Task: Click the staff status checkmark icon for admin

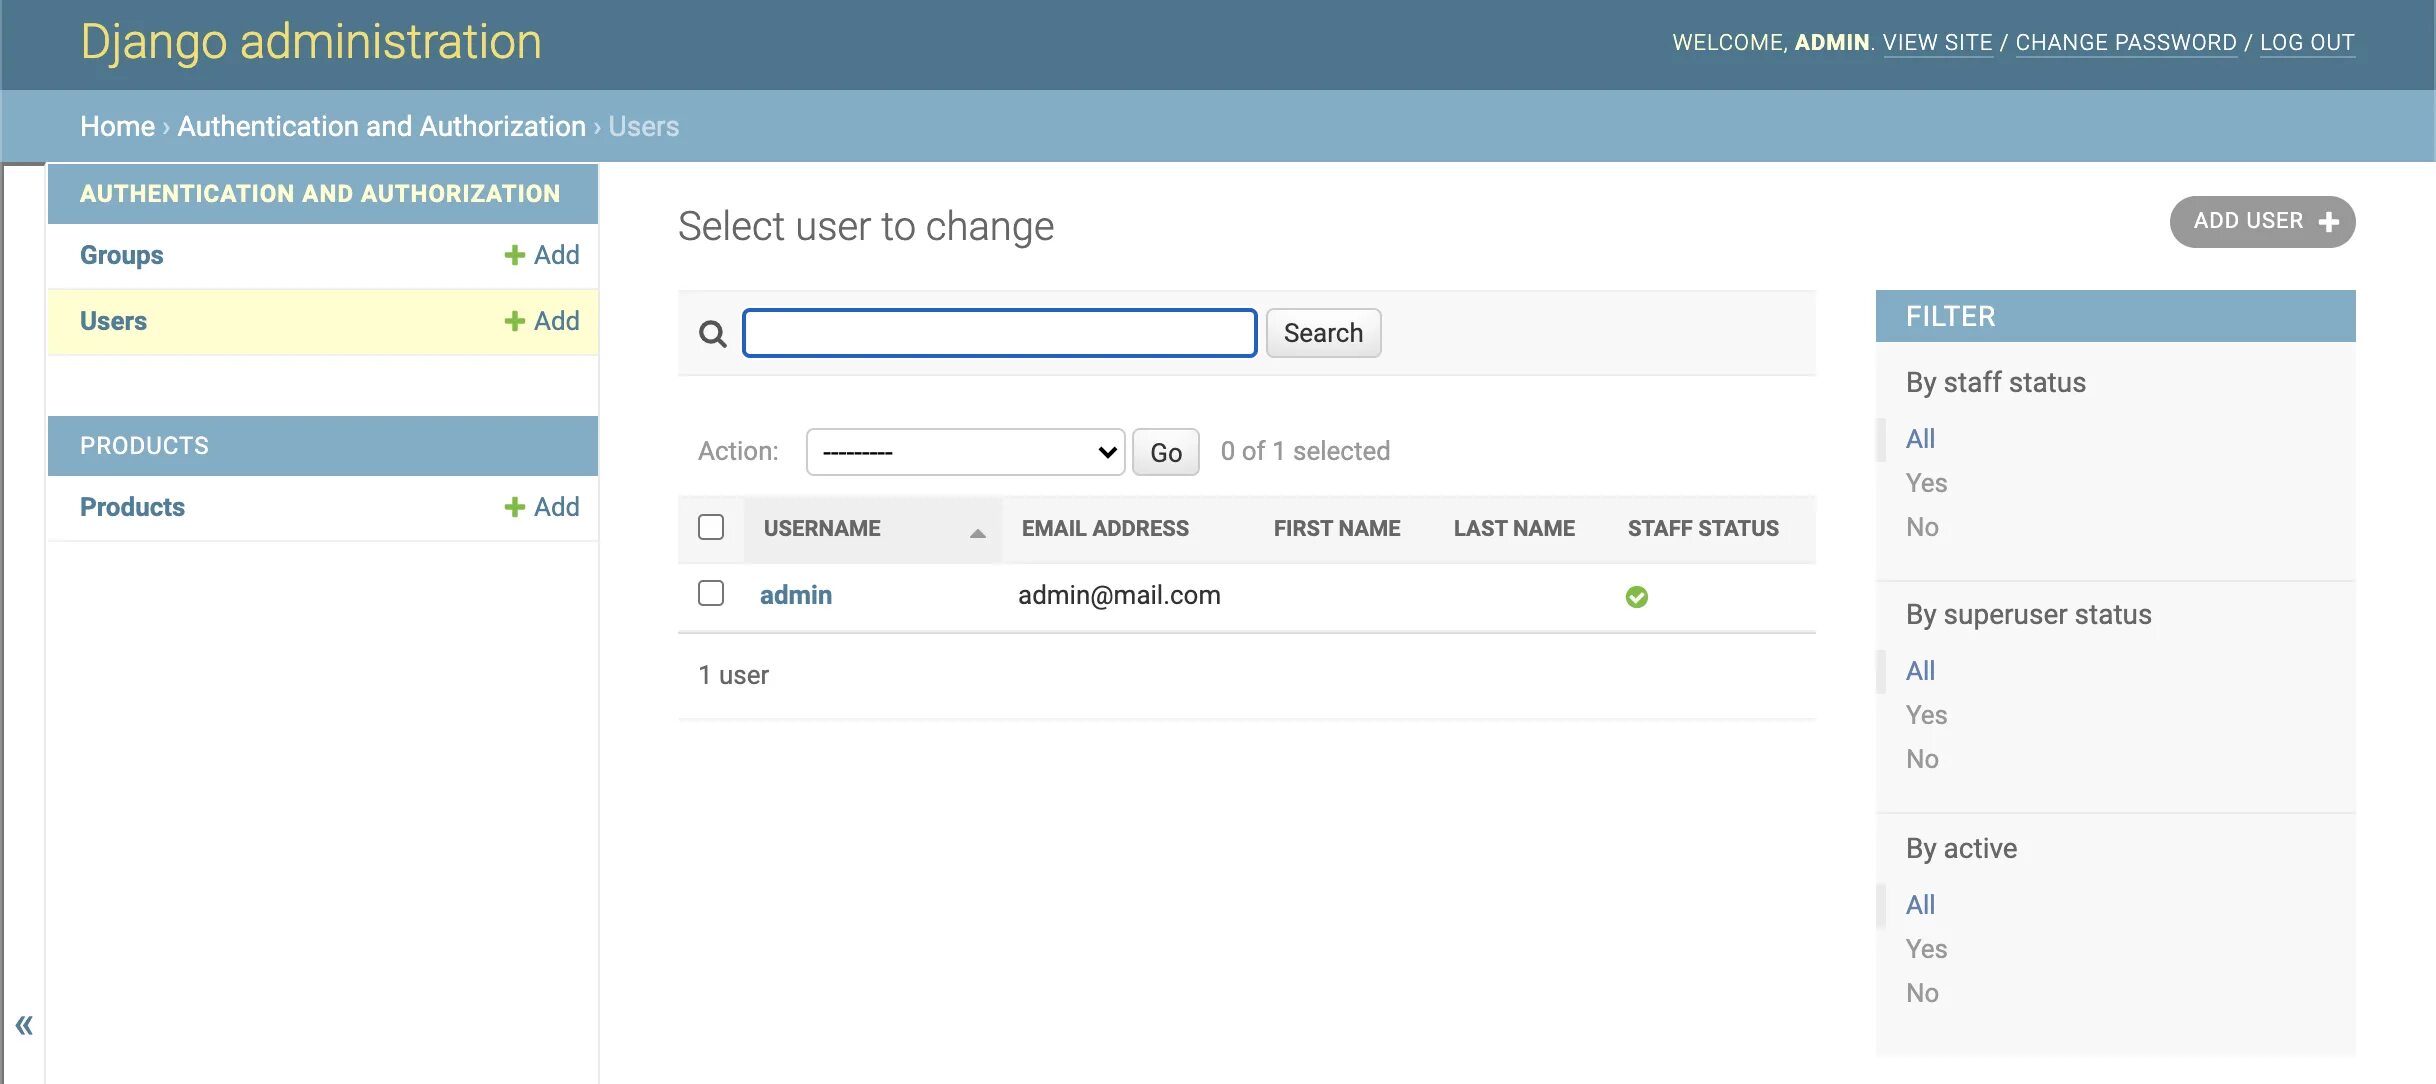Action: [1636, 595]
